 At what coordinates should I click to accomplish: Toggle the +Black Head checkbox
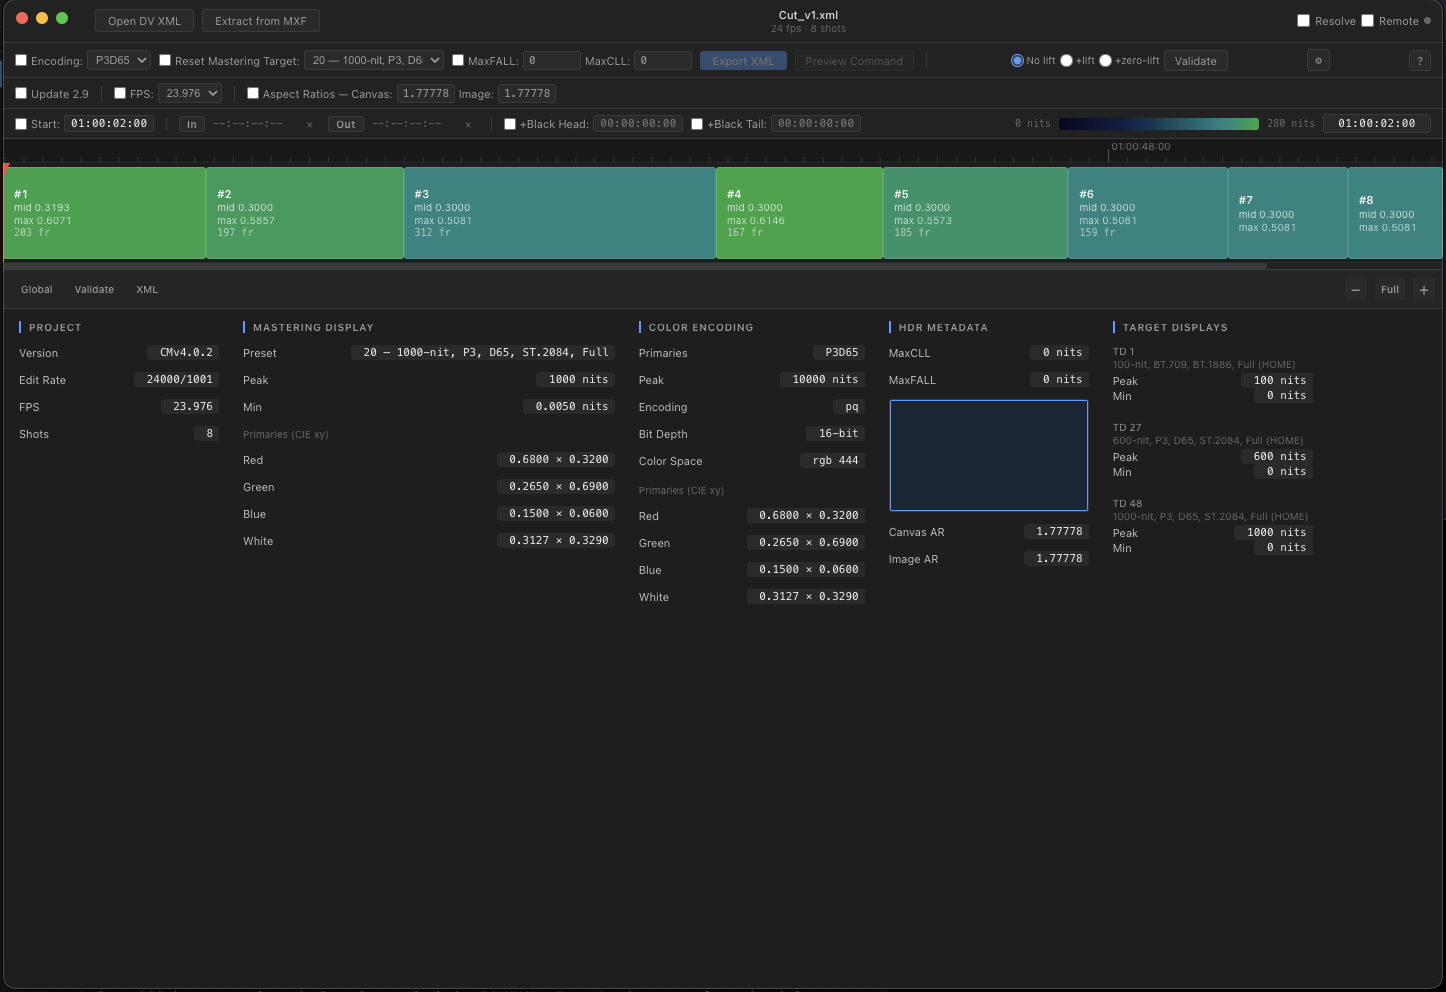tap(510, 124)
